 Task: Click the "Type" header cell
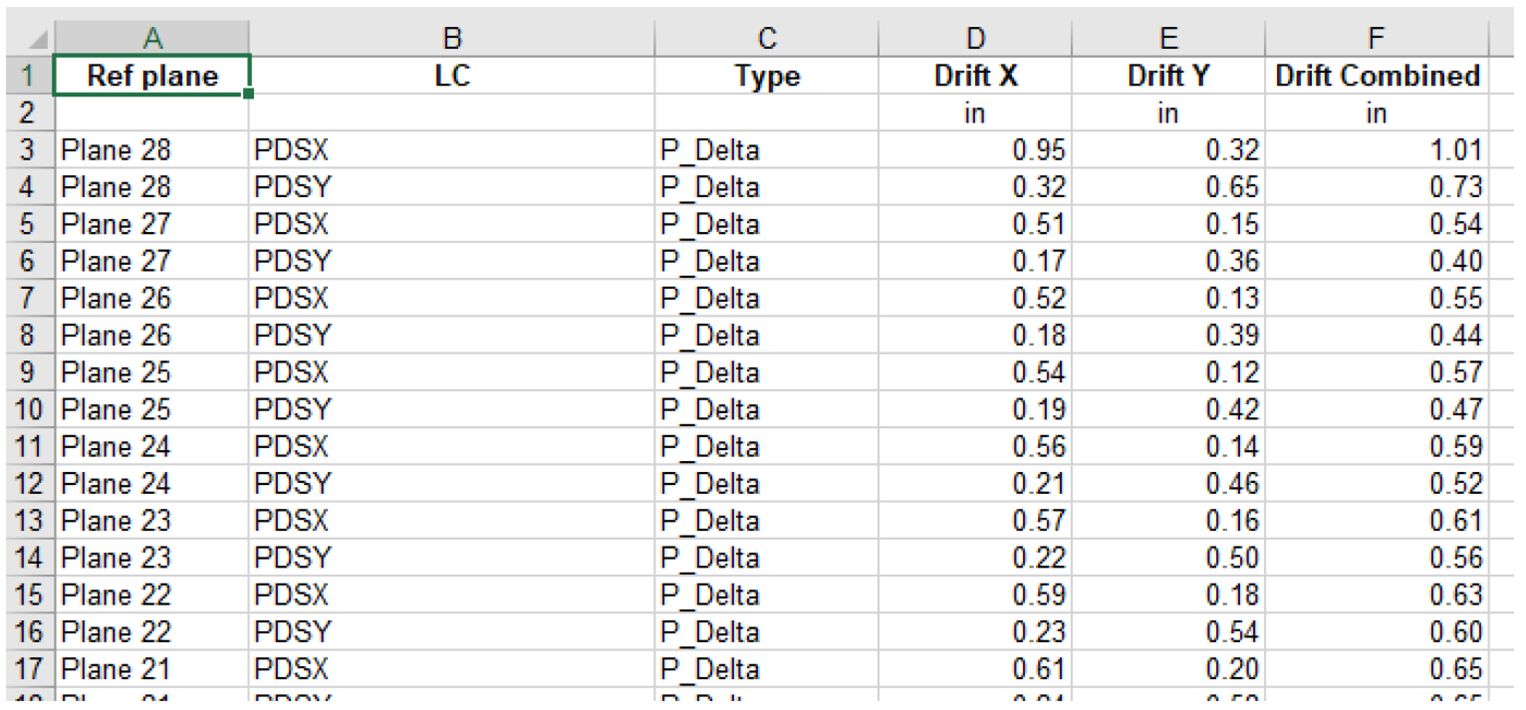(x=767, y=76)
